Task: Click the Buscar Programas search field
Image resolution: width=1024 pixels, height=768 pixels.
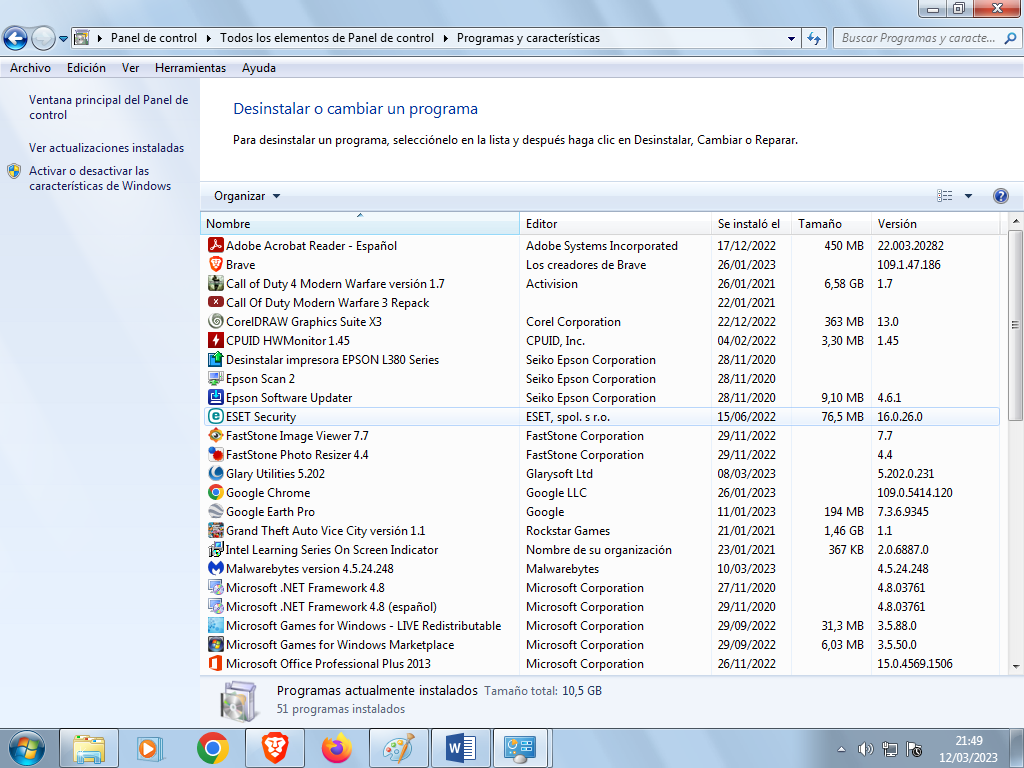Action: tap(920, 38)
